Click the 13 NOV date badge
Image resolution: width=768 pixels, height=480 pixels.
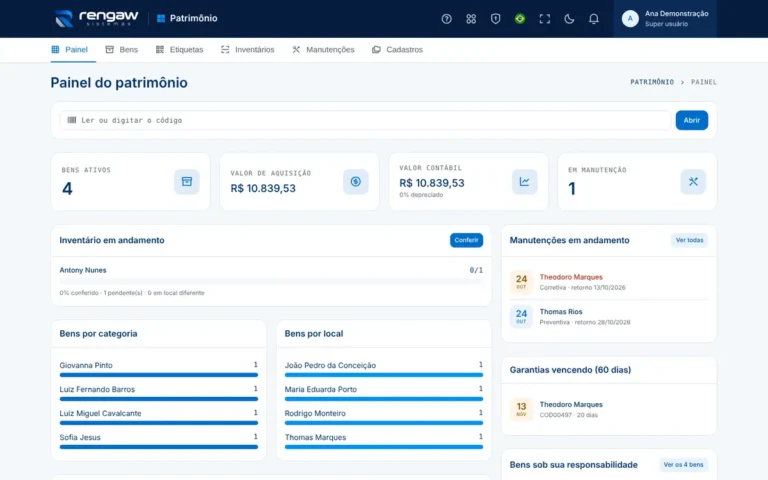[521, 409]
